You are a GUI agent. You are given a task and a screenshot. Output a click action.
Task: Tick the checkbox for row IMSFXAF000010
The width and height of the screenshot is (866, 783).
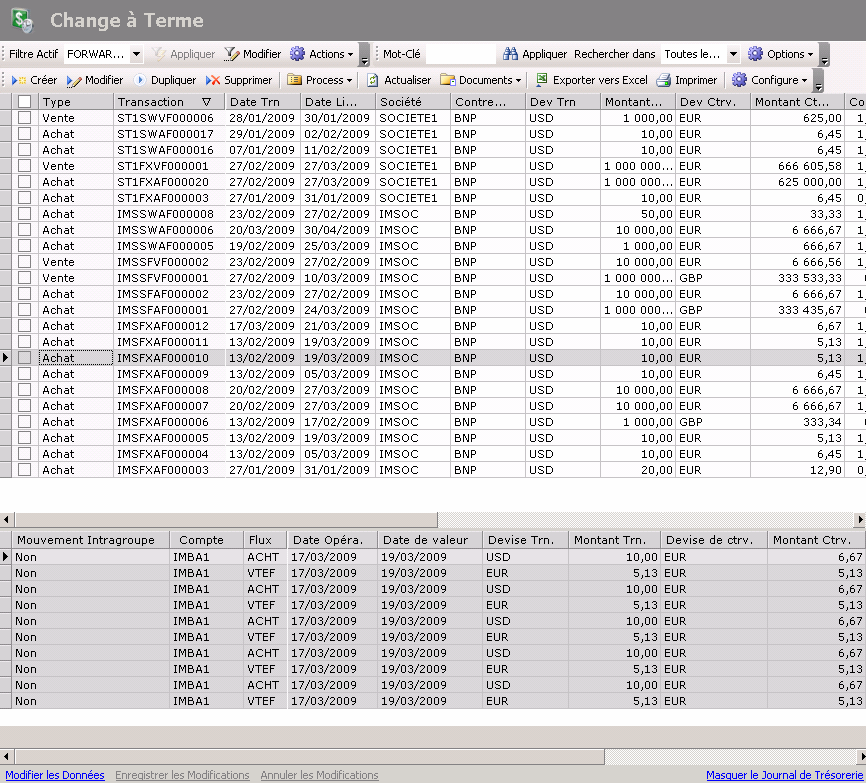25,358
